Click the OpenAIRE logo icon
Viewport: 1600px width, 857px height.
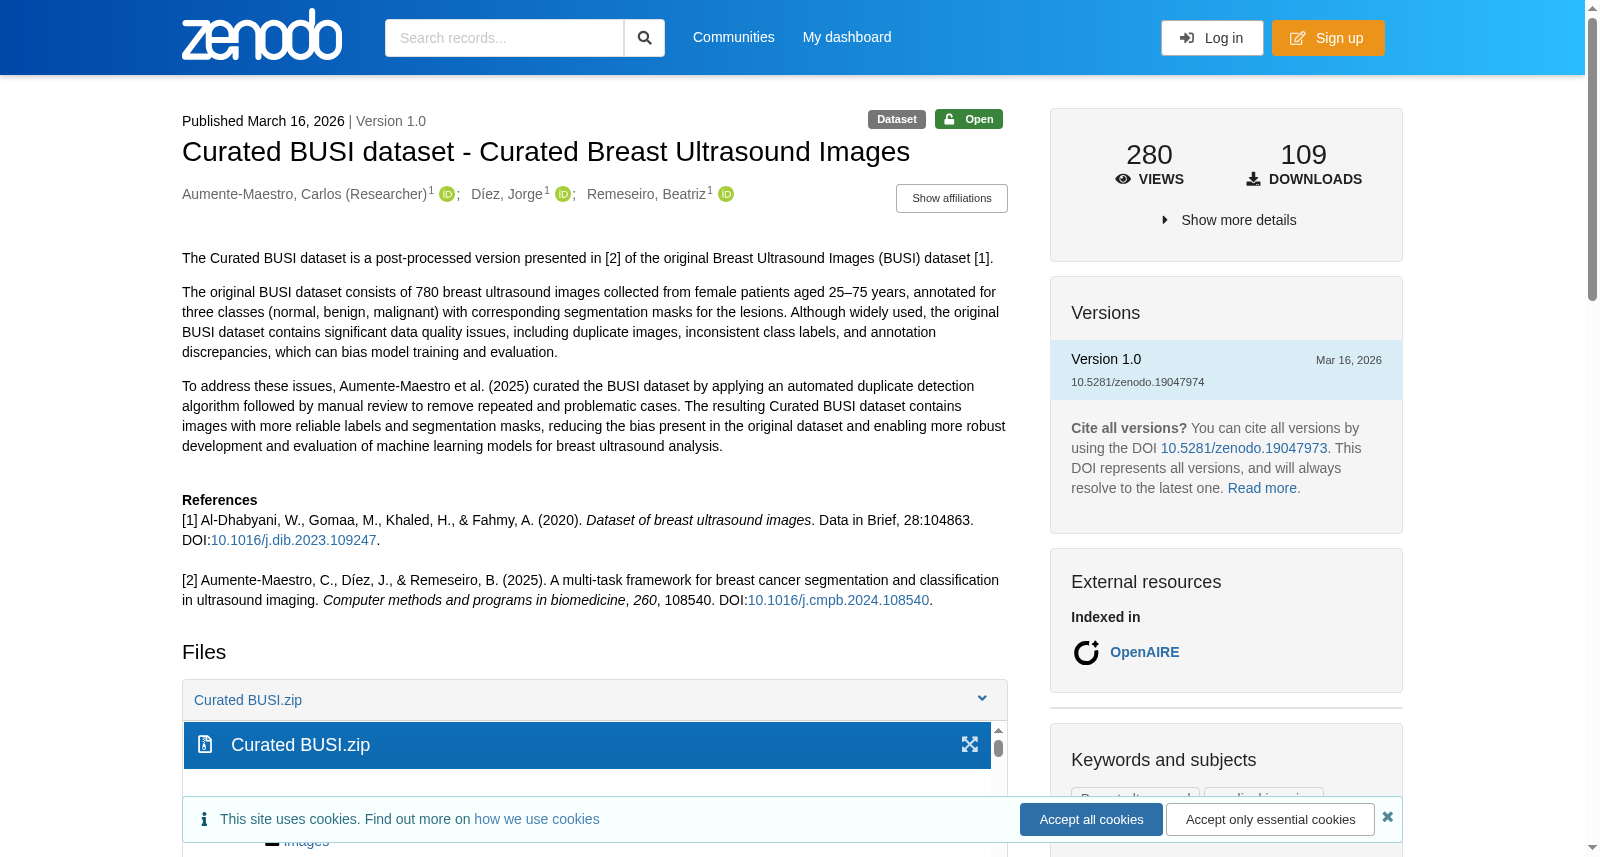tap(1086, 653)
